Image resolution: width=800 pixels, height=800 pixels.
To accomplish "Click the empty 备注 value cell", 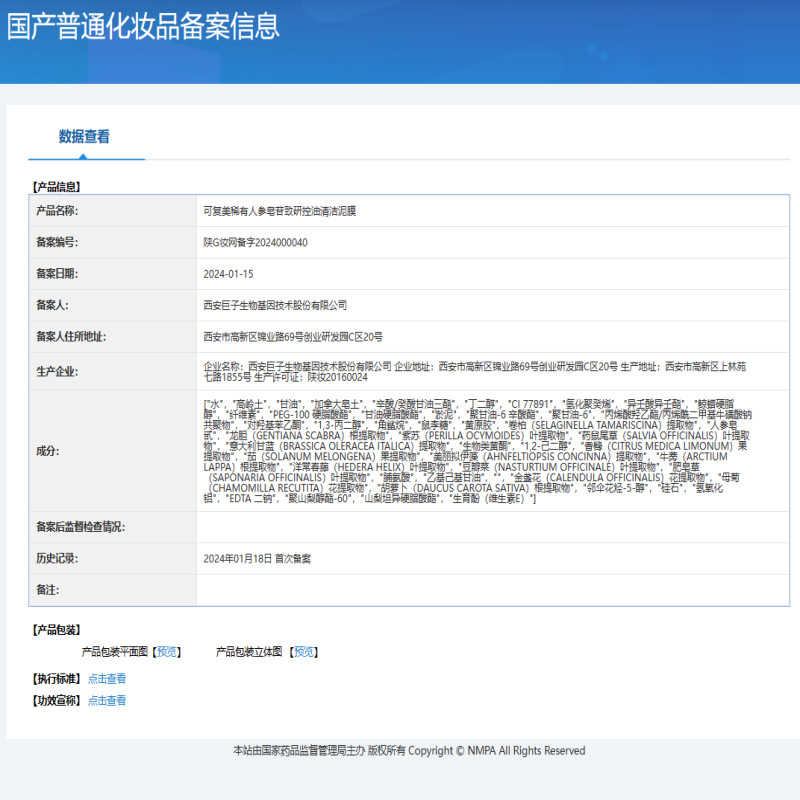I will click(492, 590).
